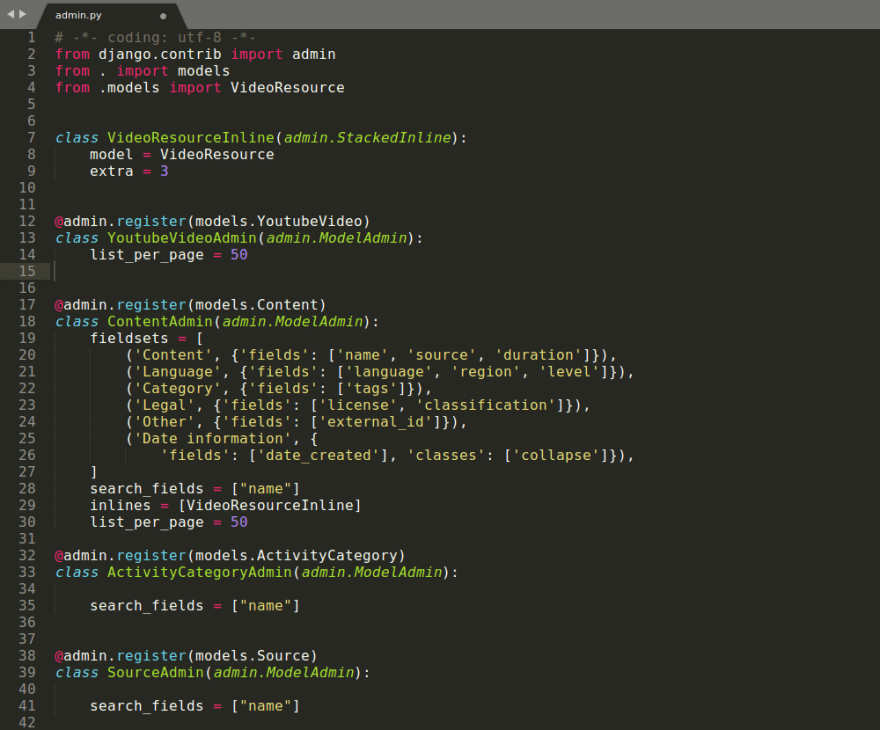Click 'django.contrib' on line 2
Screen dimensions: 880x730
(x=160, y=54)
